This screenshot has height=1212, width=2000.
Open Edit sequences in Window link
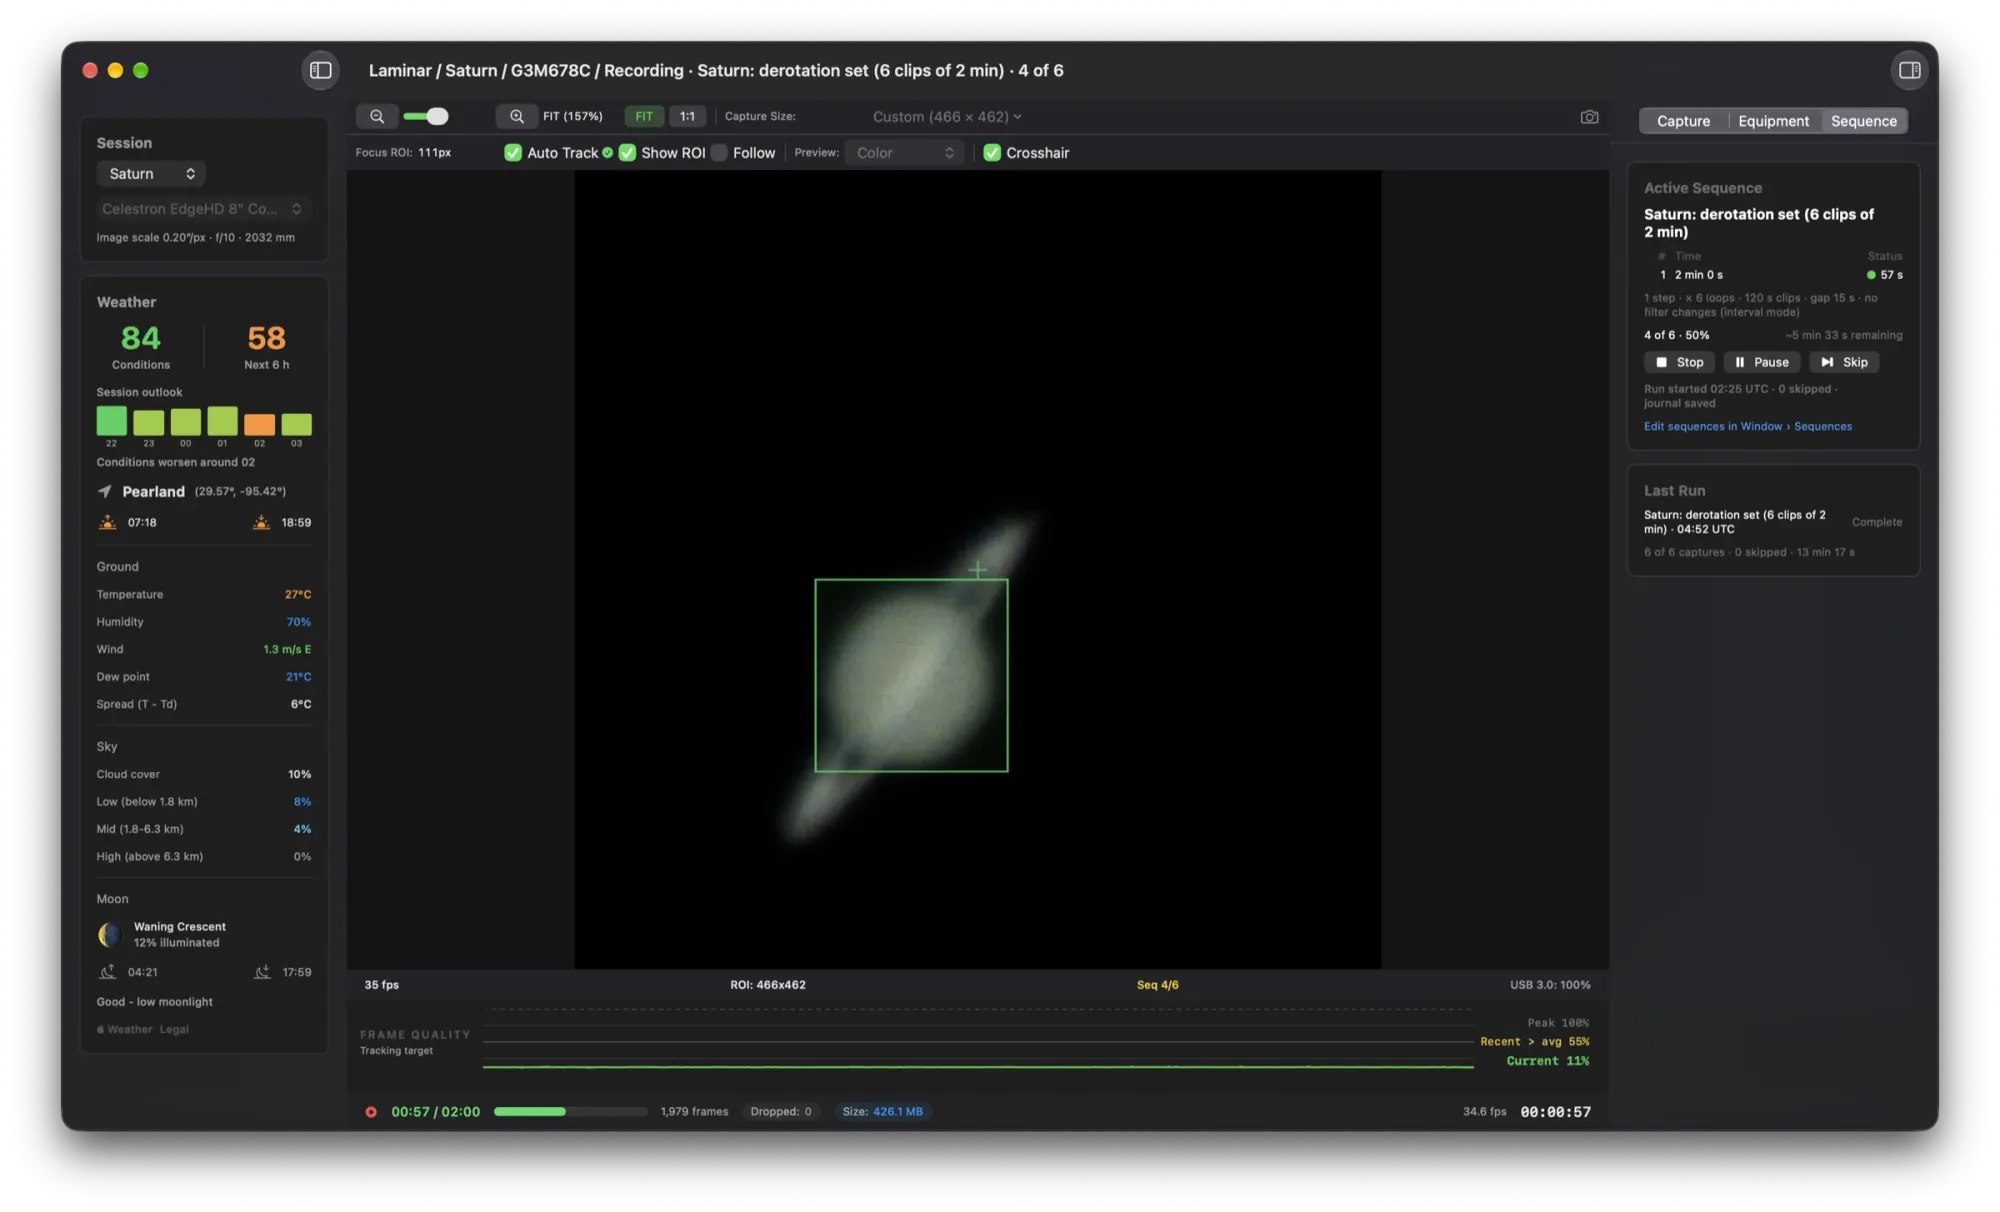click(x=1748, y=426)
